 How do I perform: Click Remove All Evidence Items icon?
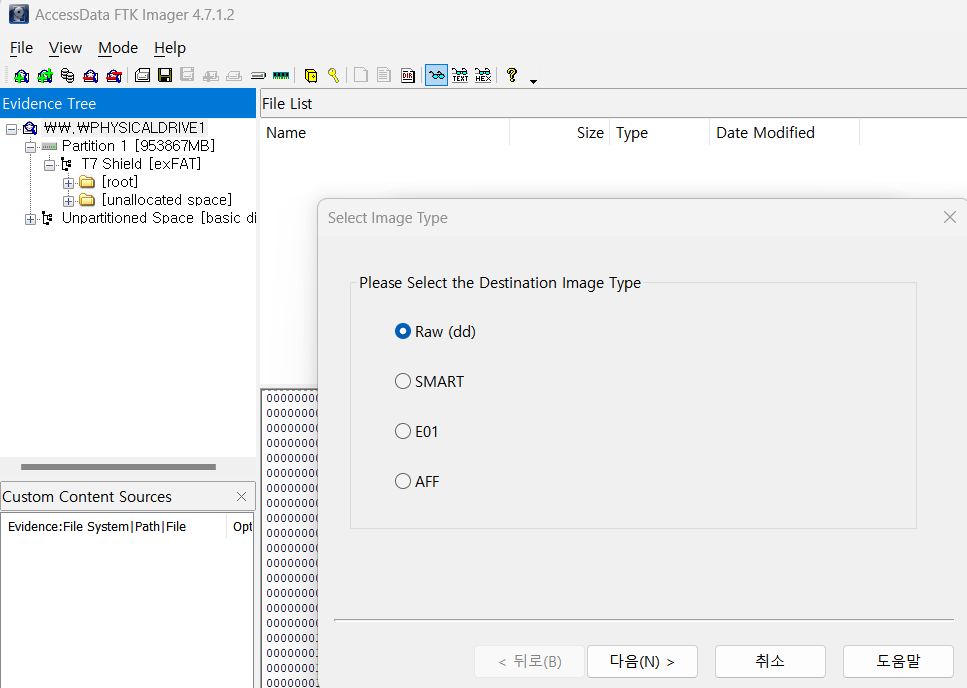114,76
